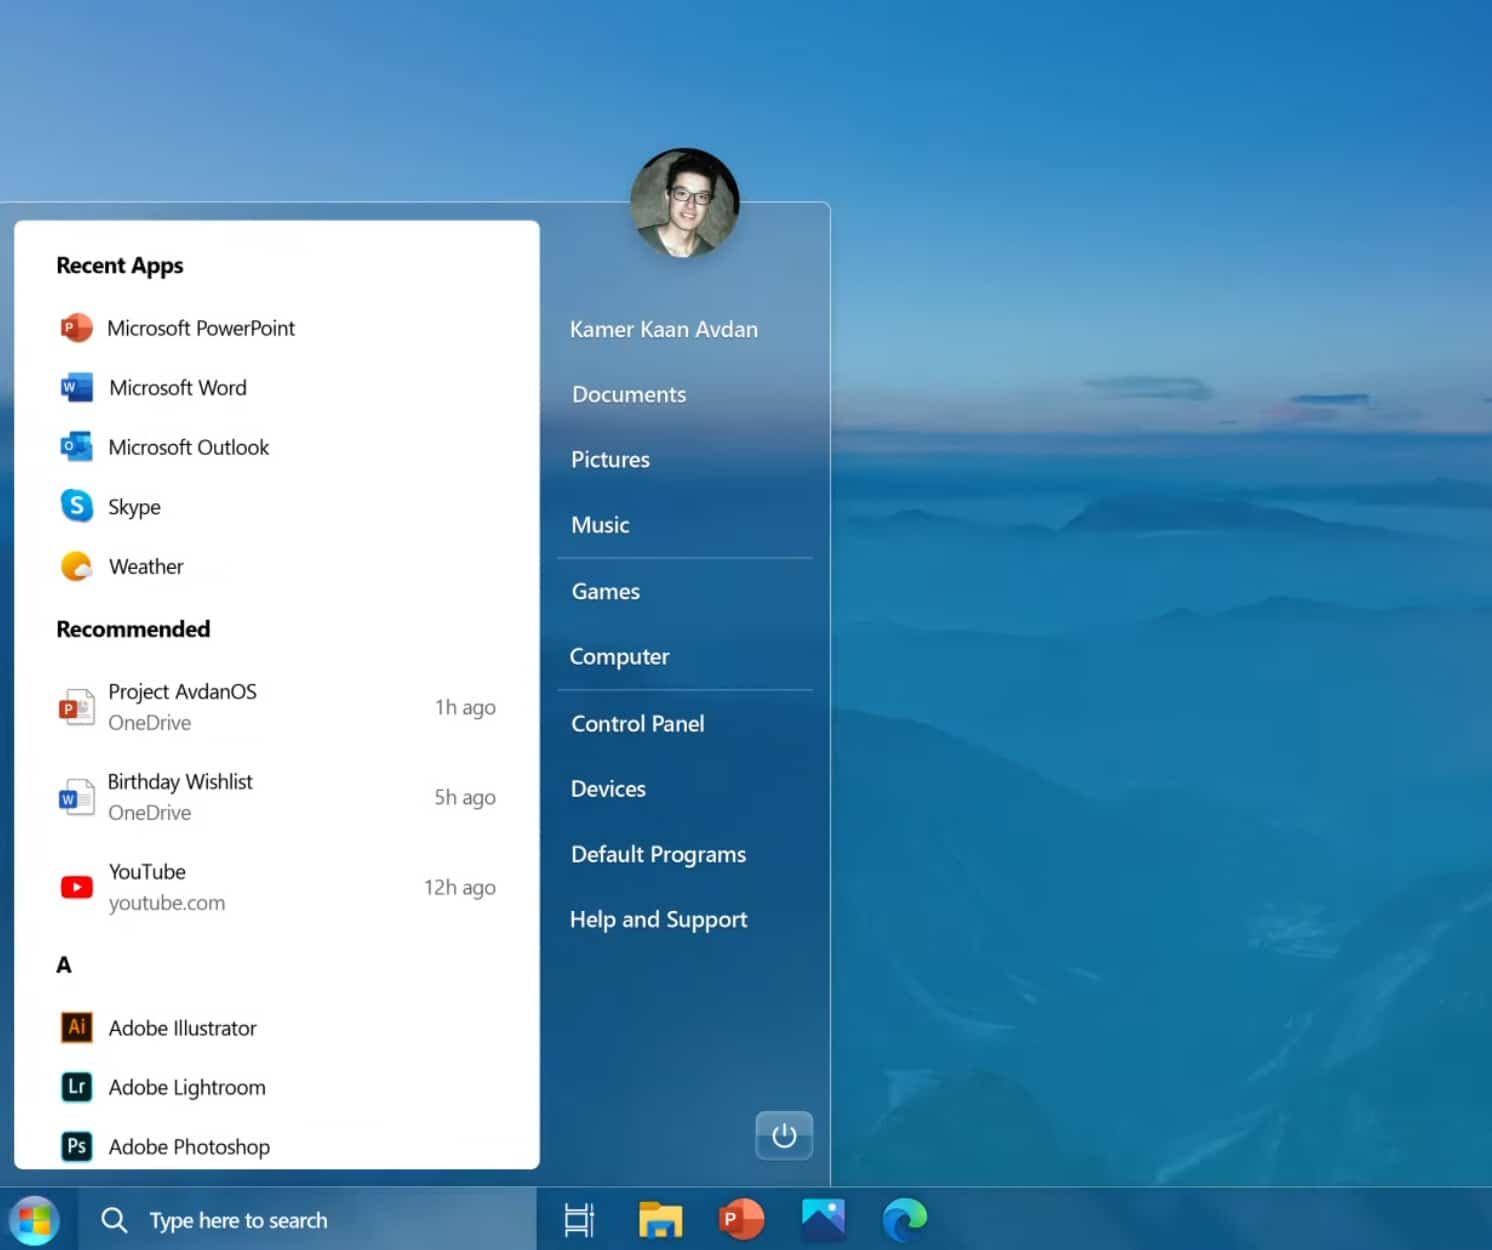This screenshot has height=1250, width=1492.
Task: Open Task View on the taskbar
Action: tap(579, 1220)
